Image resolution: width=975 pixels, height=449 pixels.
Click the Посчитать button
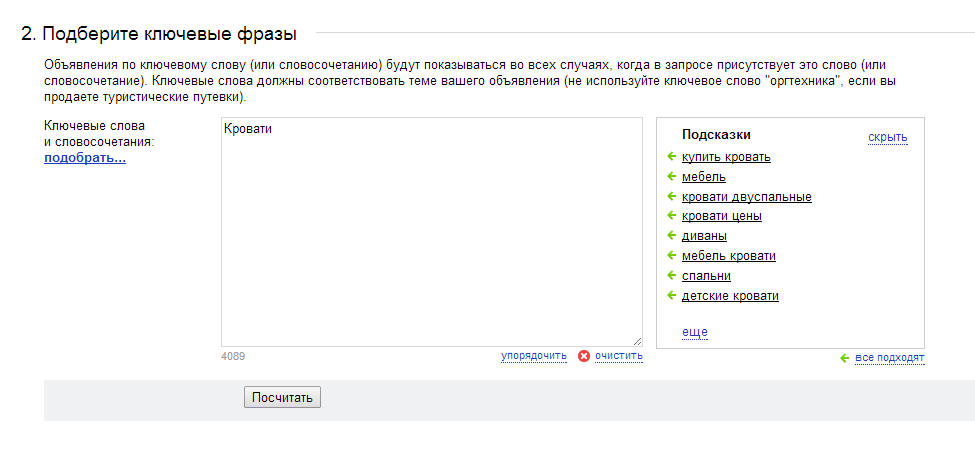tap(282, 397)
